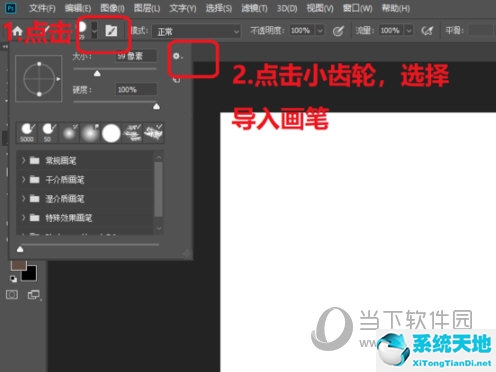Open the brush preset picker thumbnail
The width and height of the screenshot is (496, 372).
tap(82, 30)
